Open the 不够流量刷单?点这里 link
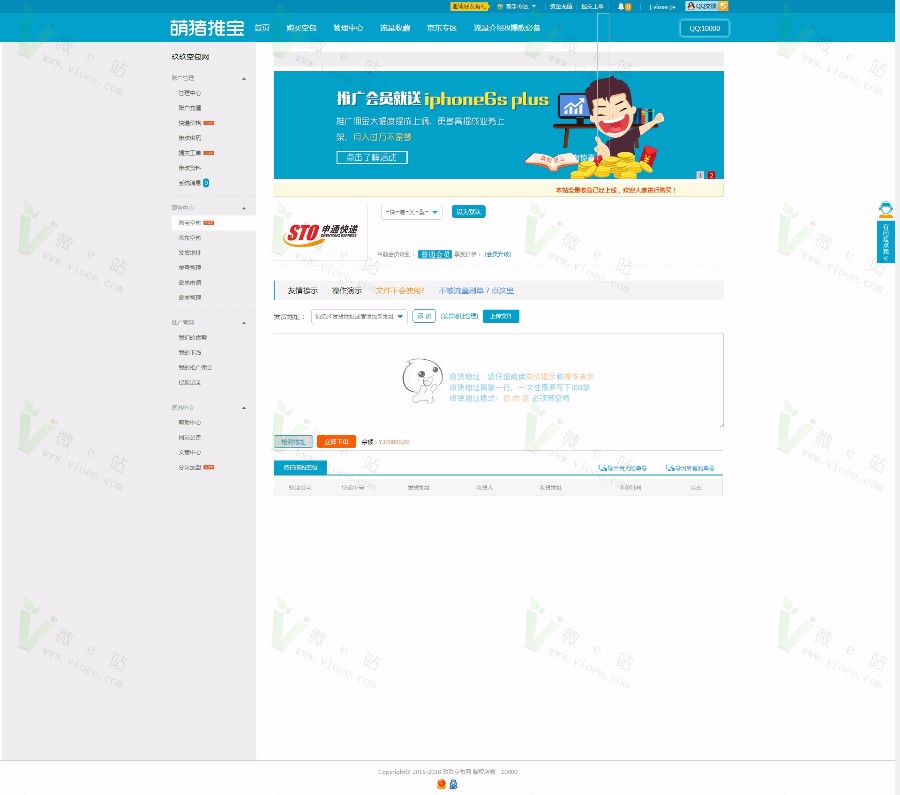Image resolution: width=900 pixels, height=795 pixels. 476,290
